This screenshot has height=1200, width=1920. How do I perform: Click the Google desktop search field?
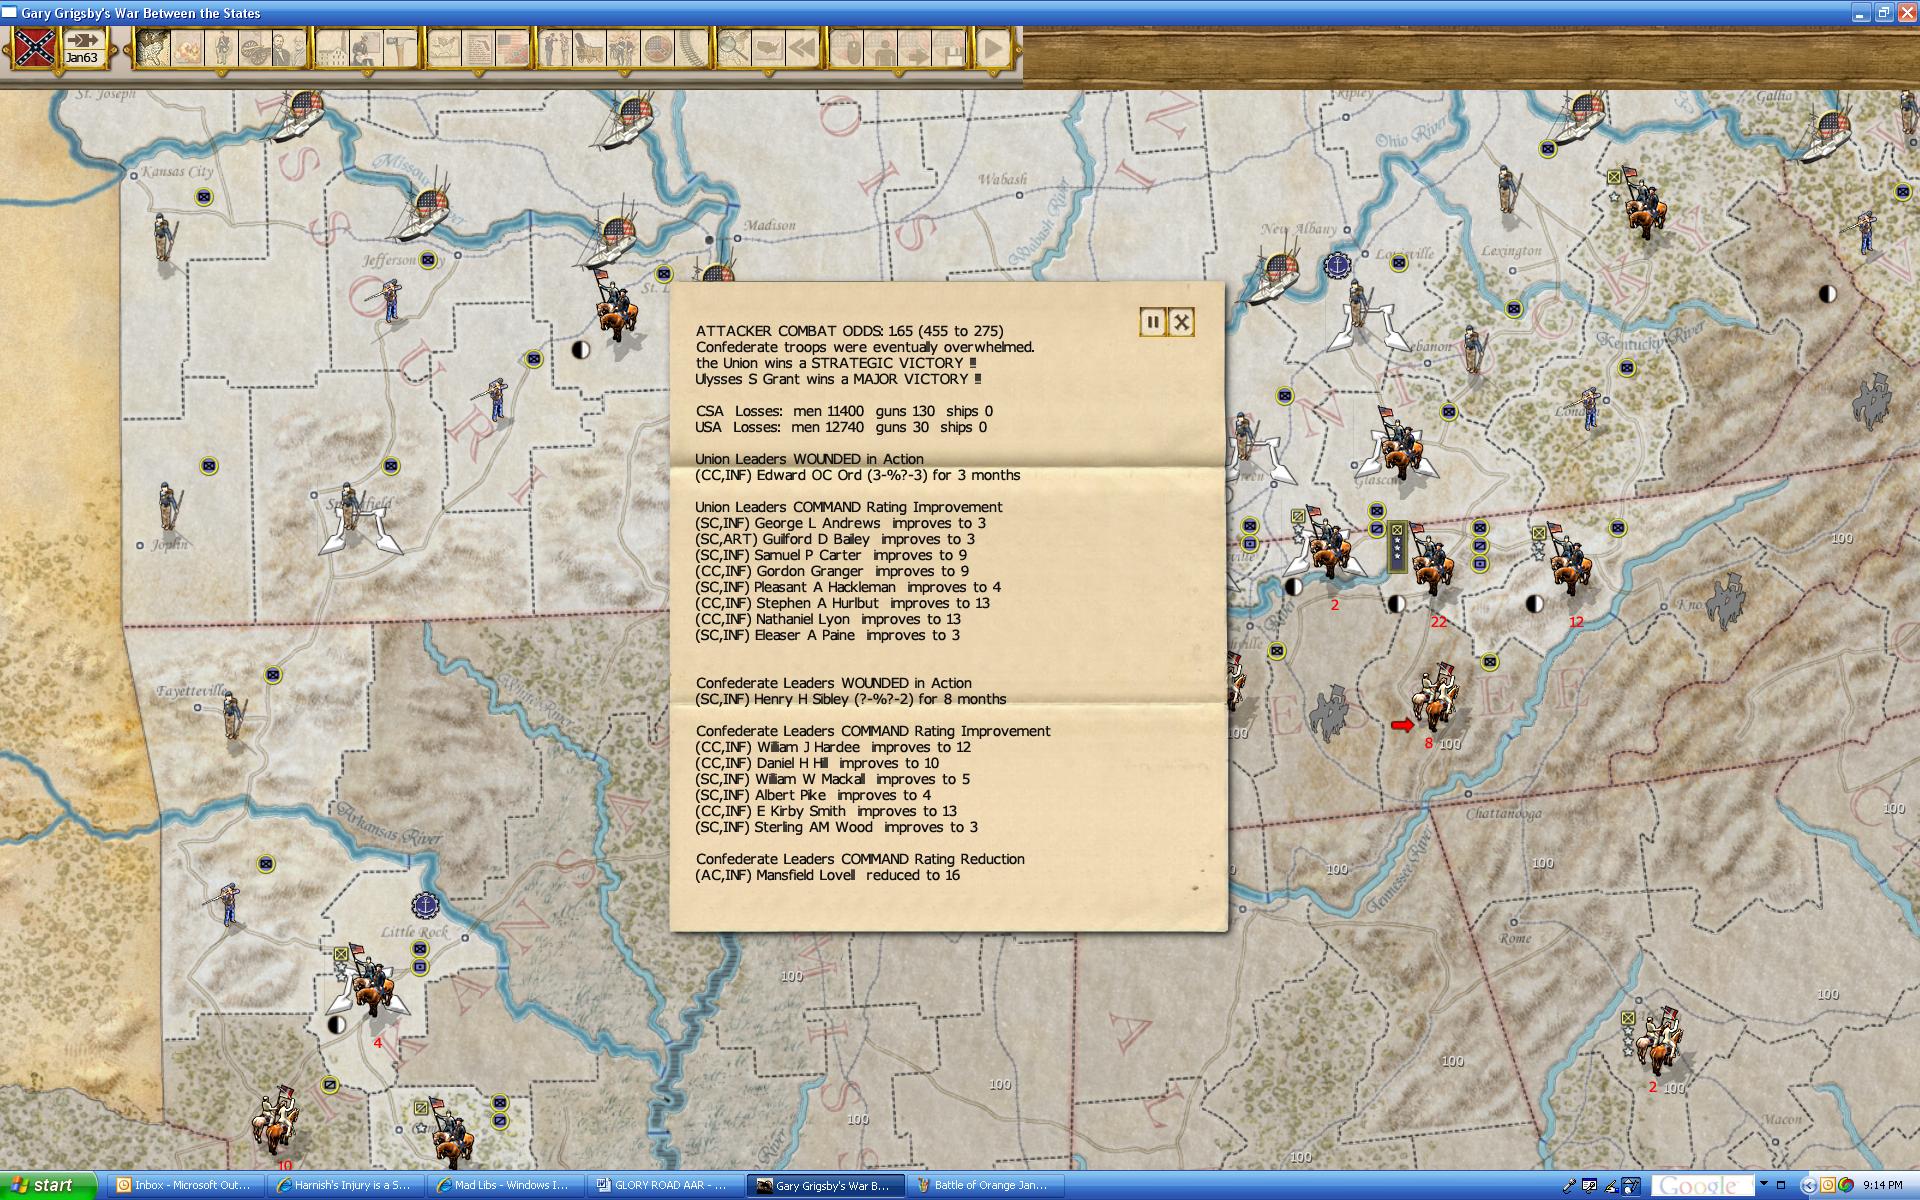coord(1702,1186)
